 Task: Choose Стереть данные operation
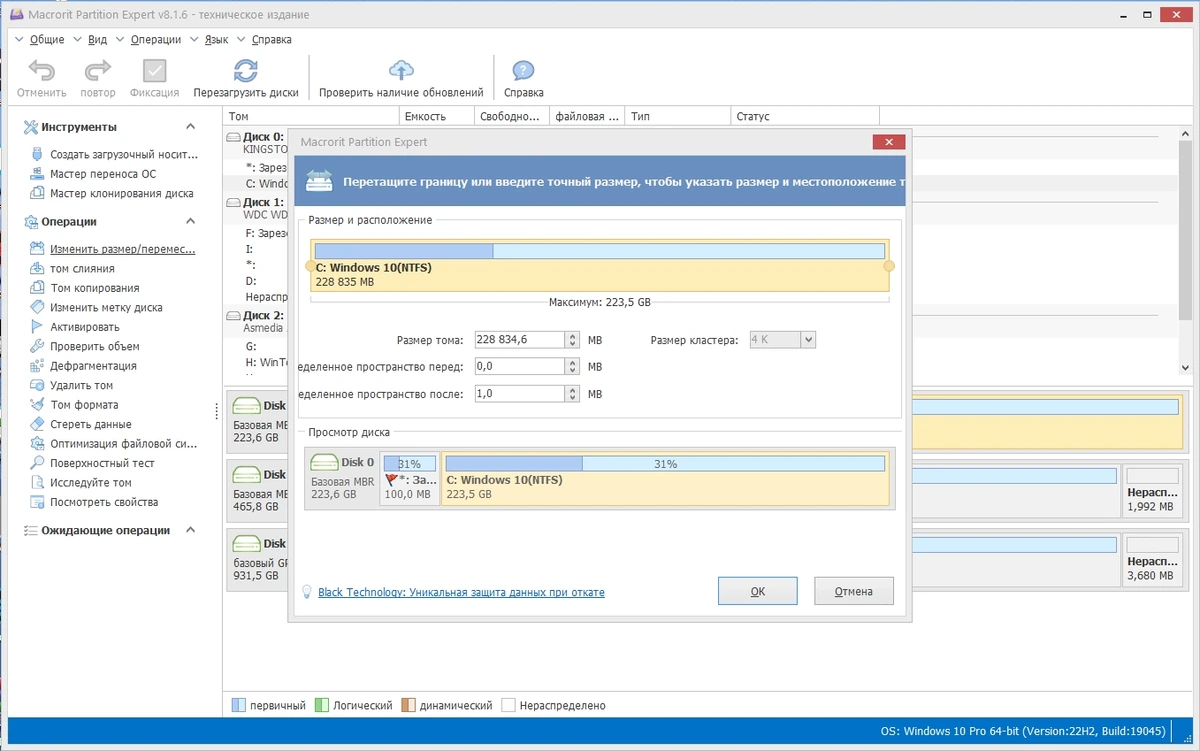91,424
